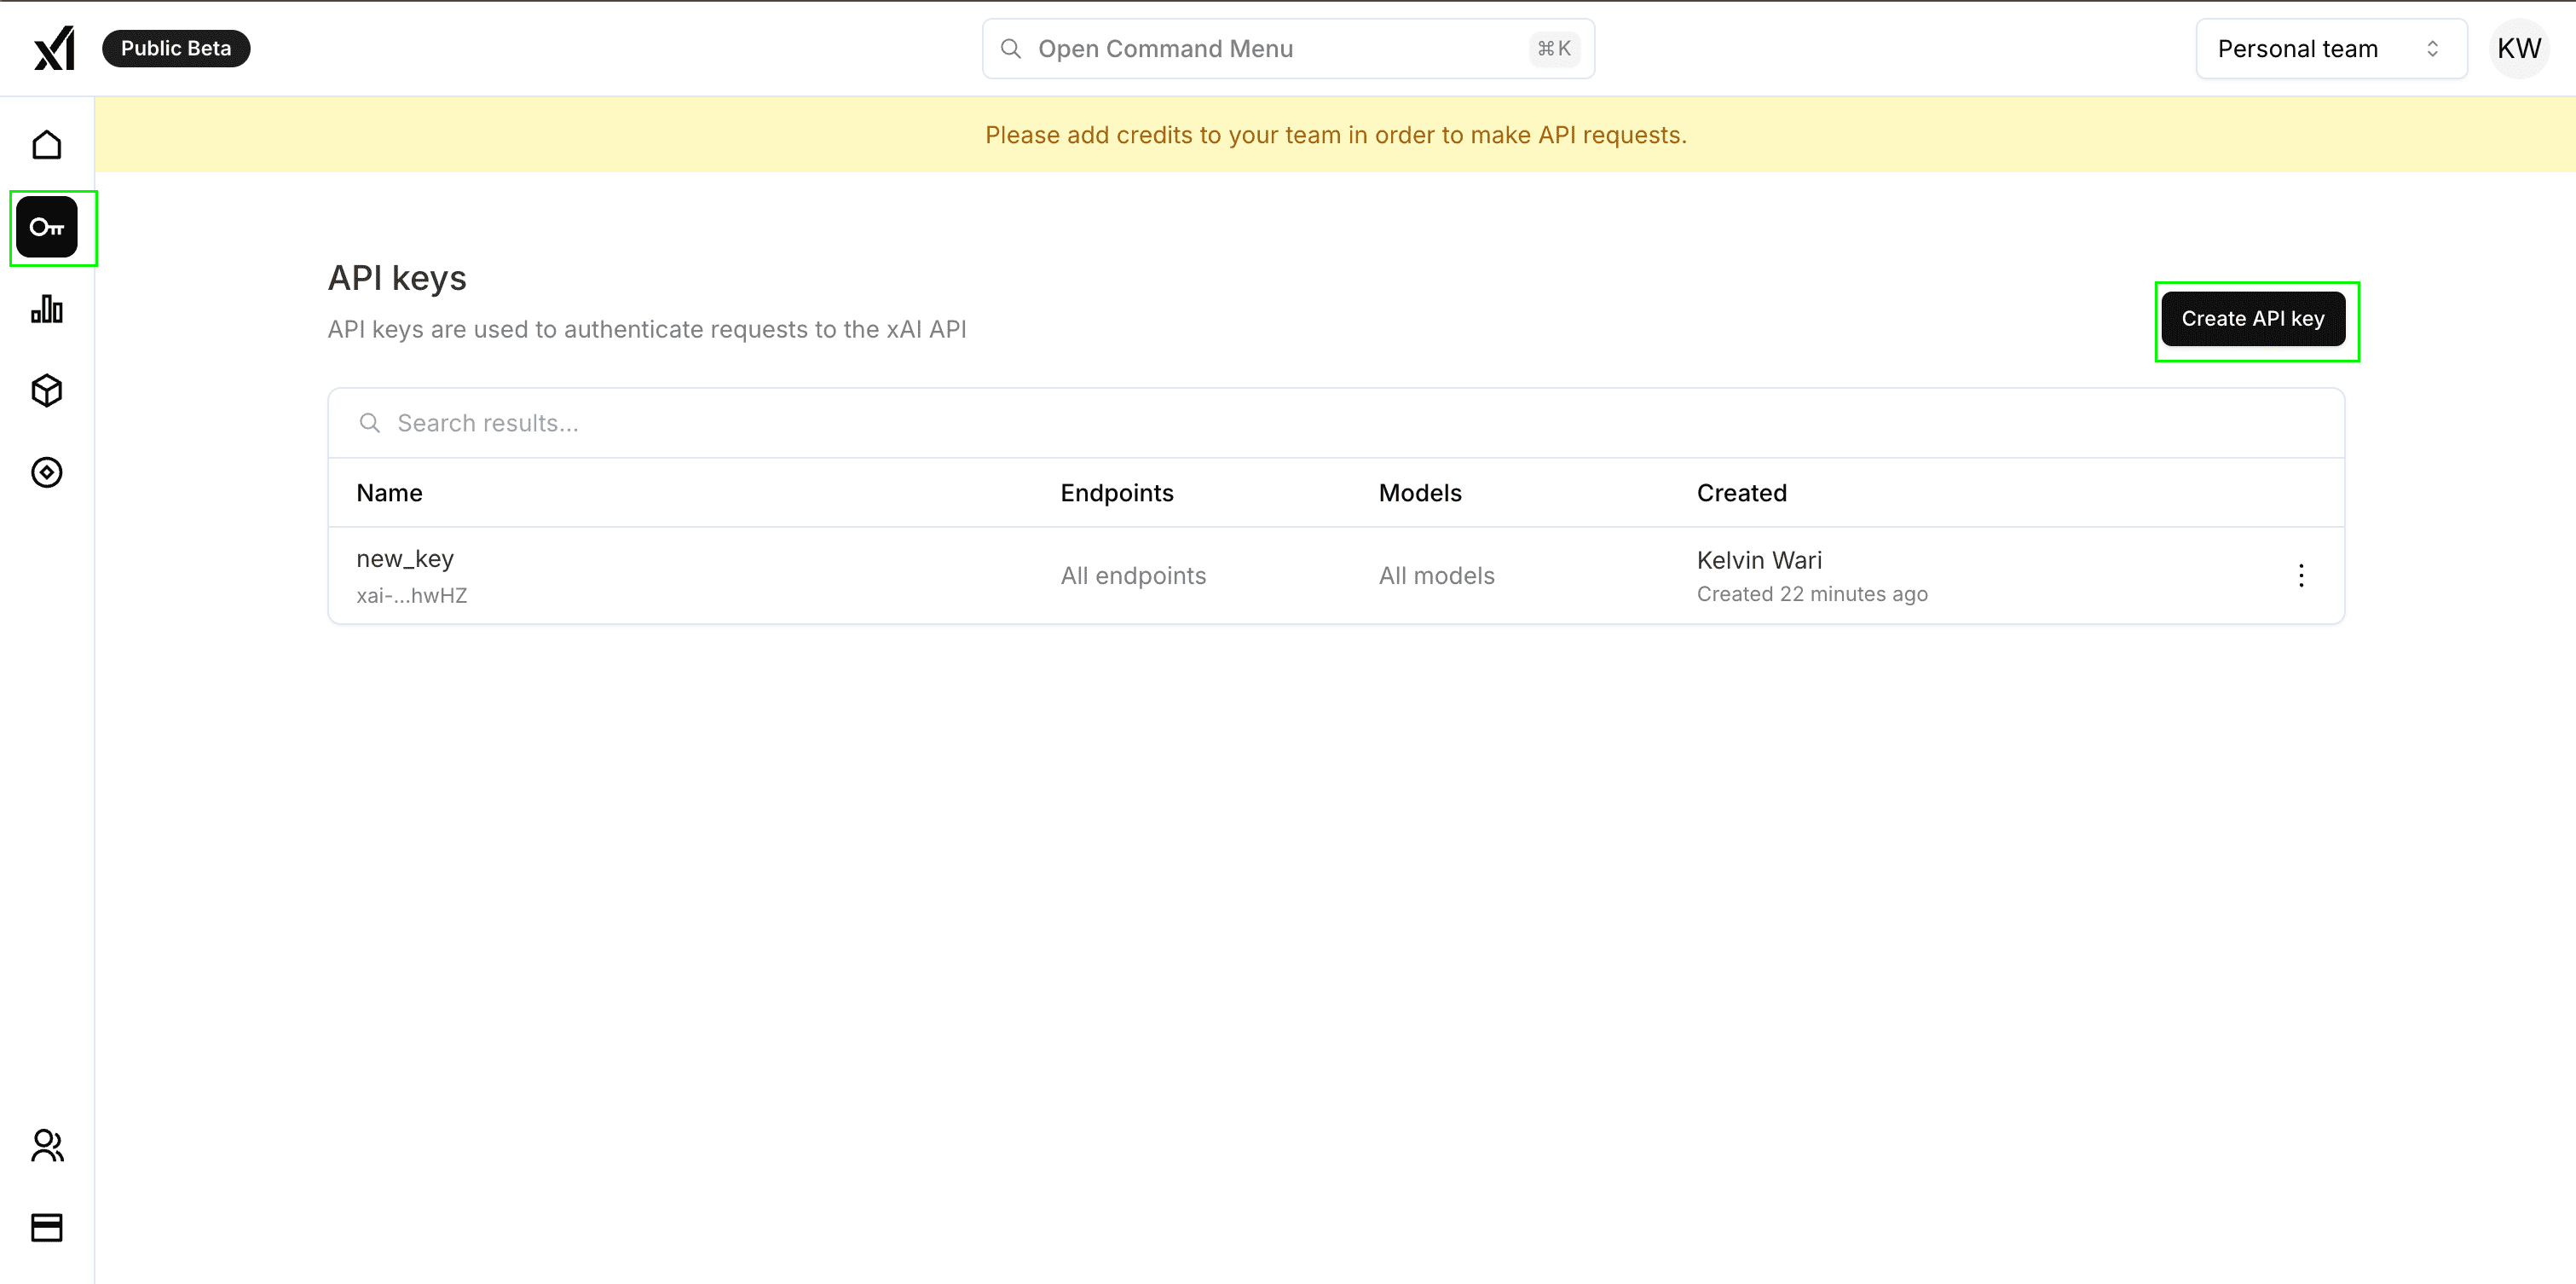
Task: Open the team members users icon
Action: pyautogui.click(x=47, y=1145)
